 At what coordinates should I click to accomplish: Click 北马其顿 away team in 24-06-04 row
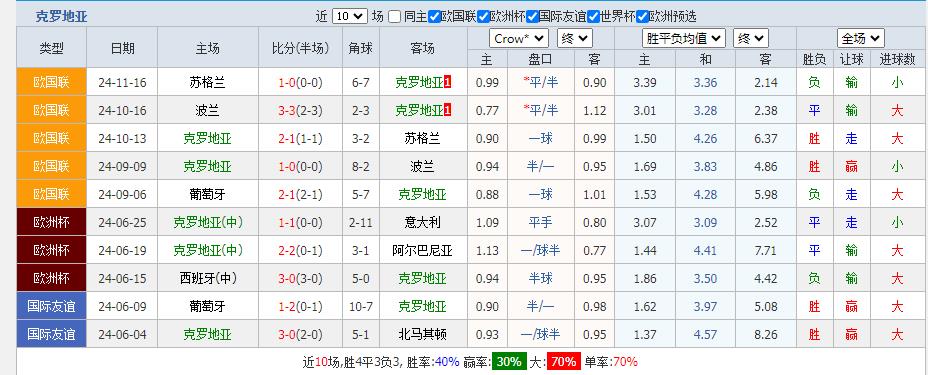pyautogui.click(x=423, y=334)
